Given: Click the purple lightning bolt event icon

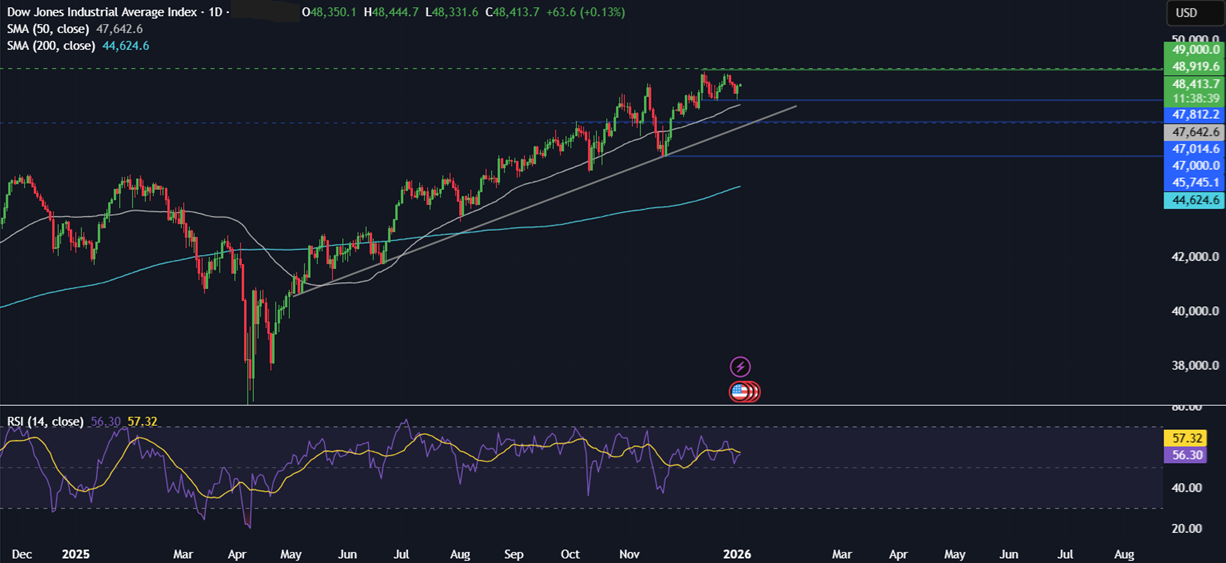Looking at the screenshot, I should [x=740, y=367].
